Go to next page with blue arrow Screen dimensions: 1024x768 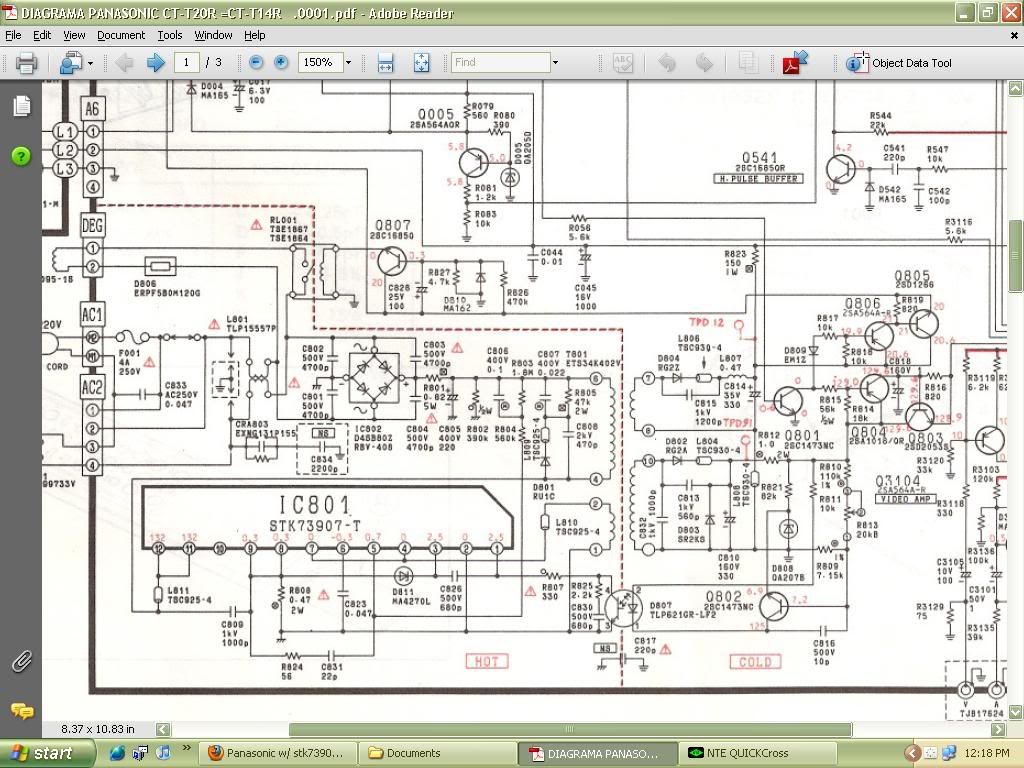tap(155, 63)
